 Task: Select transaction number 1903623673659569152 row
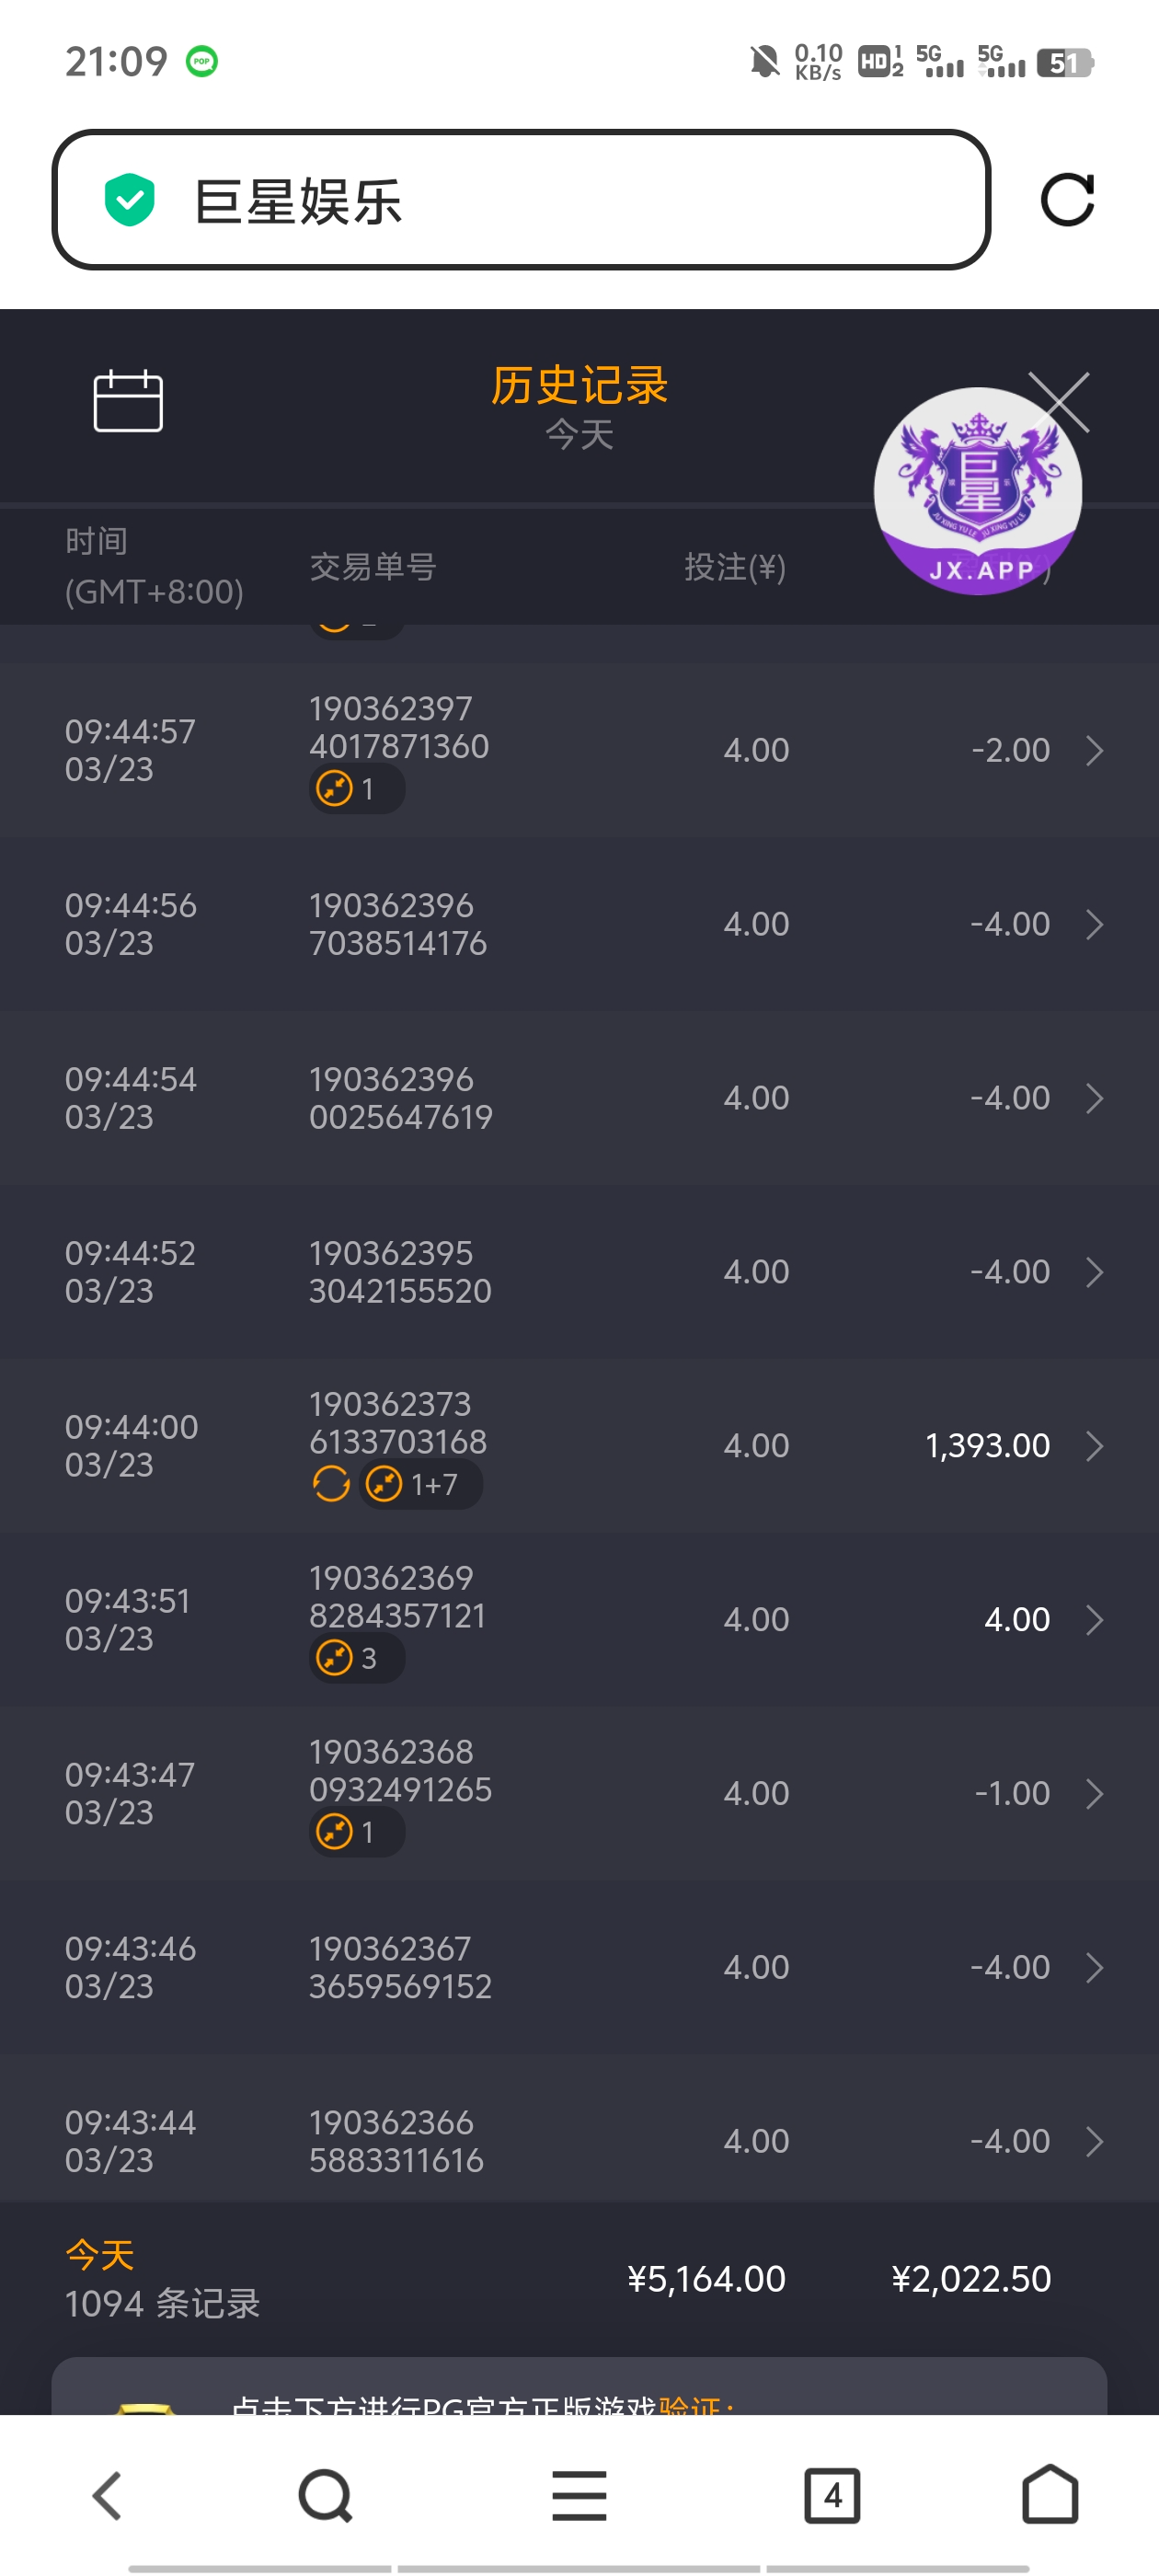click(400, 1967)
